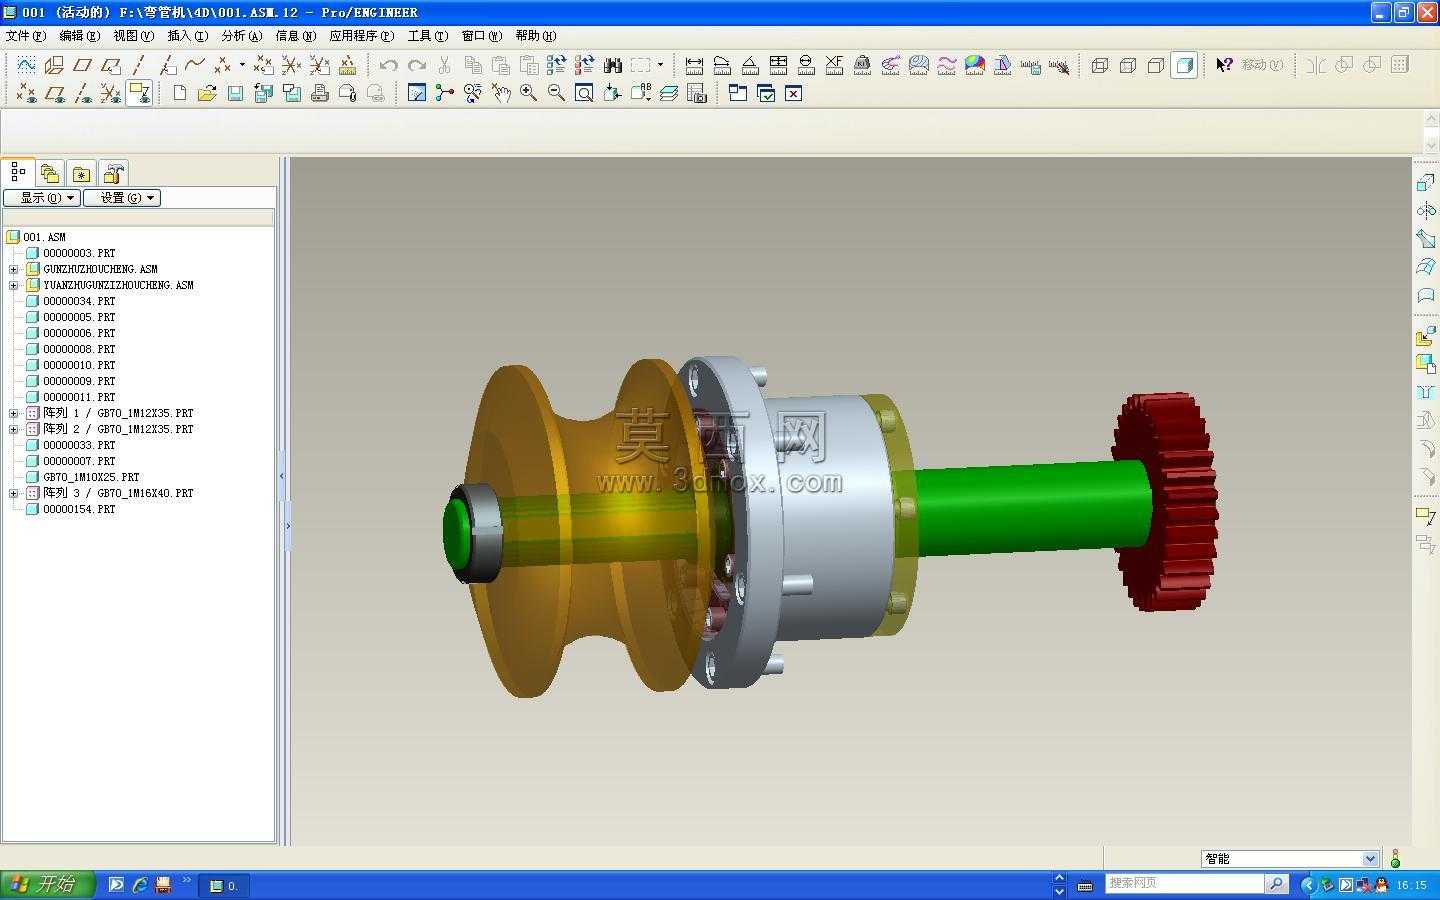This screenshot has width=1440, height=900.
Task: Click the Undo arrow icon
Action: tap(388, 65)
